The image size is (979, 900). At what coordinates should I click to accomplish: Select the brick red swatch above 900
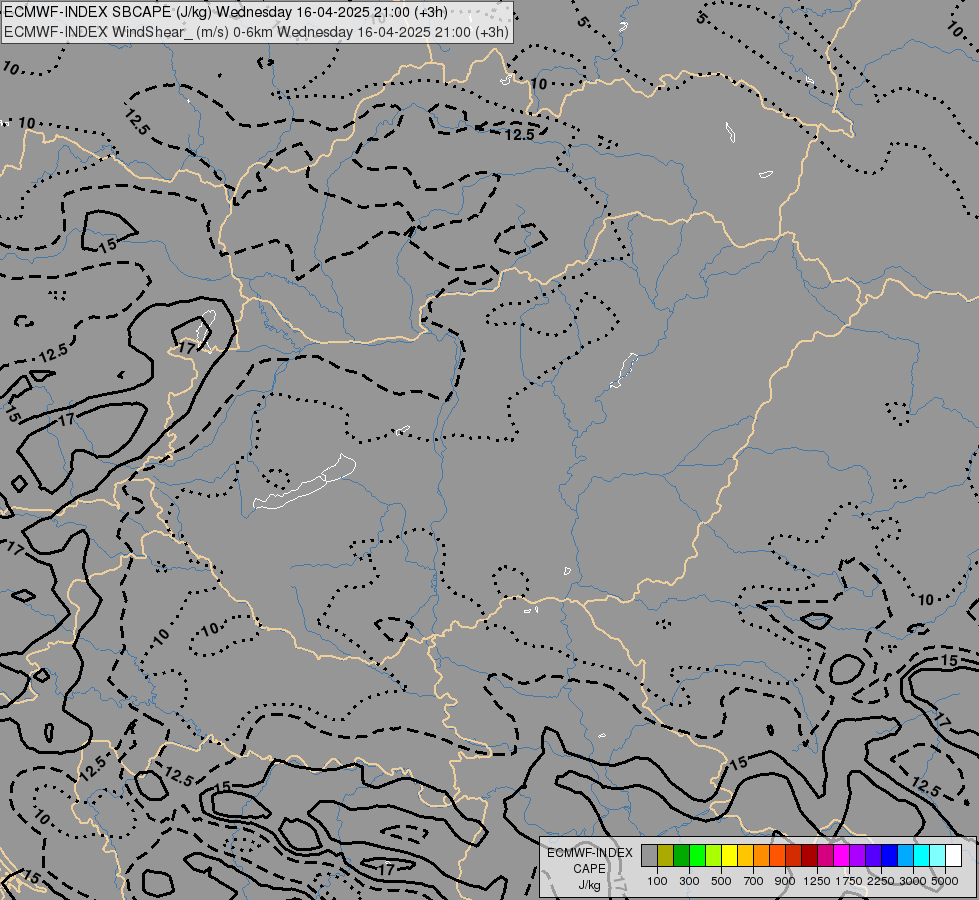click(794, 855)
